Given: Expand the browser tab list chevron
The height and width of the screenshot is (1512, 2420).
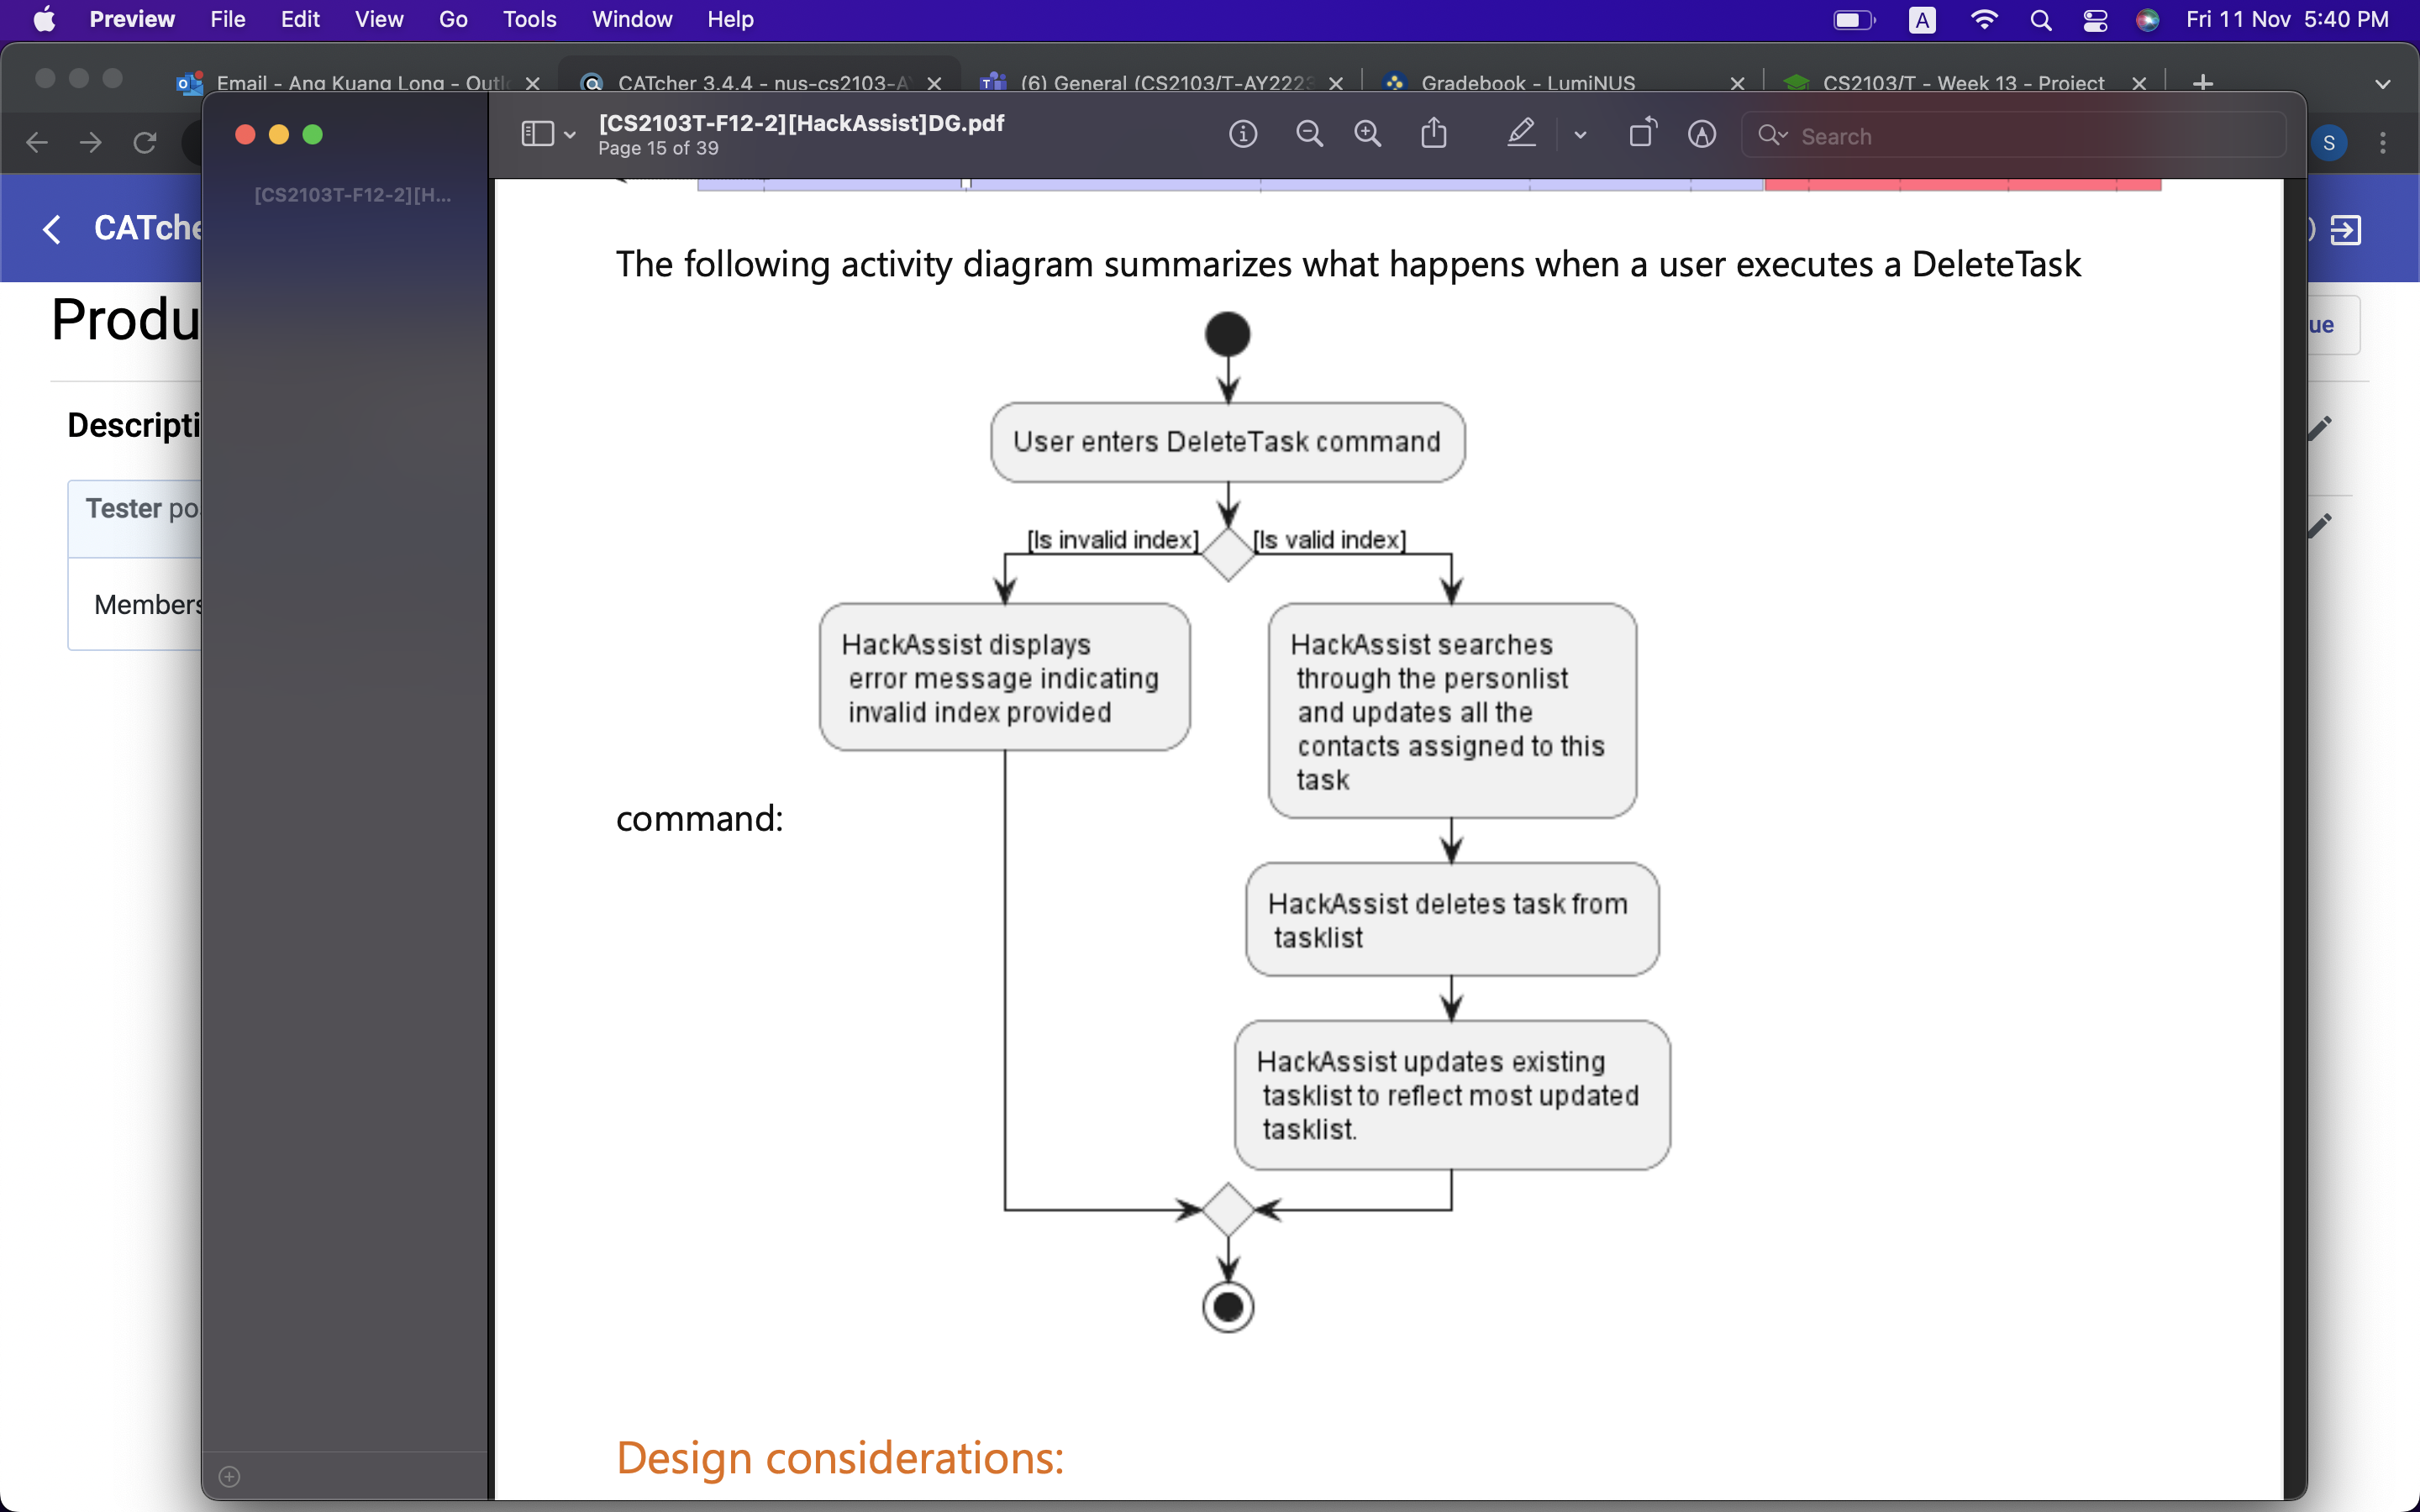Looking at the screenshot, I should pyautogui.click(x=2382, y=84).
